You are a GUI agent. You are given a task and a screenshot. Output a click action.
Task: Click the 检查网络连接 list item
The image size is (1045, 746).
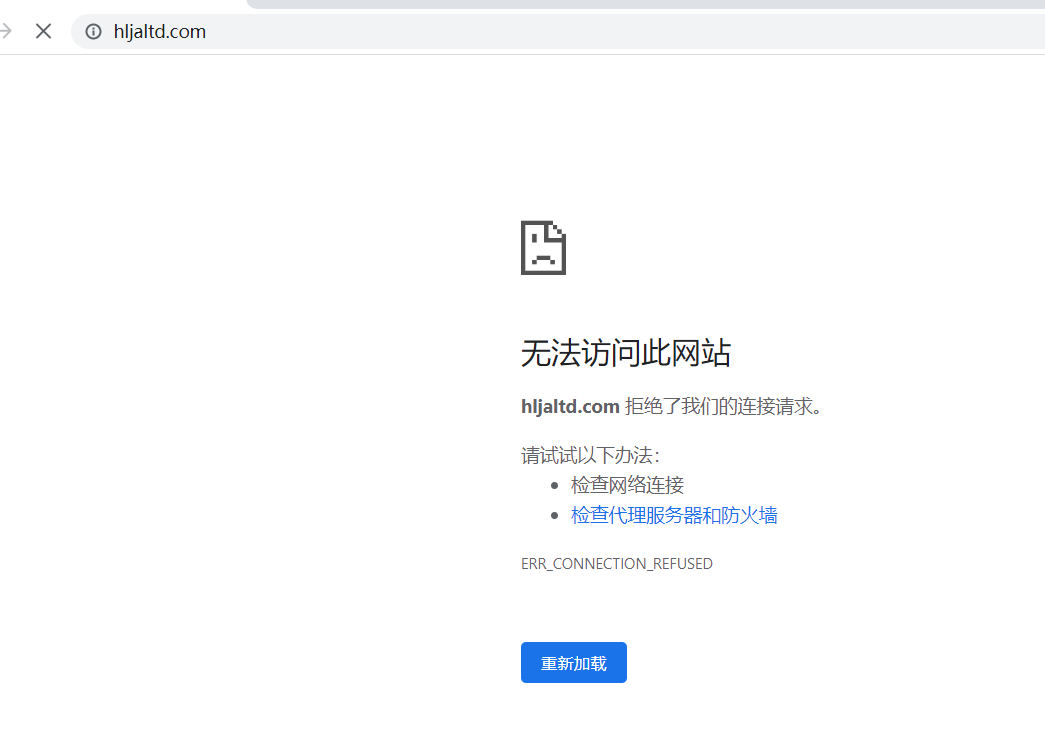tap(627, 486)
